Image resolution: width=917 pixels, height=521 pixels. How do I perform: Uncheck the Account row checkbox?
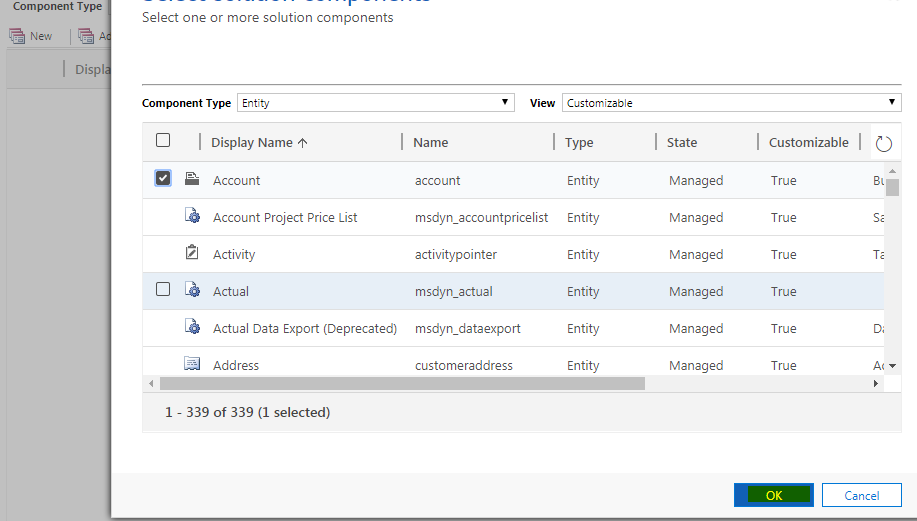[x=163, y=179]
